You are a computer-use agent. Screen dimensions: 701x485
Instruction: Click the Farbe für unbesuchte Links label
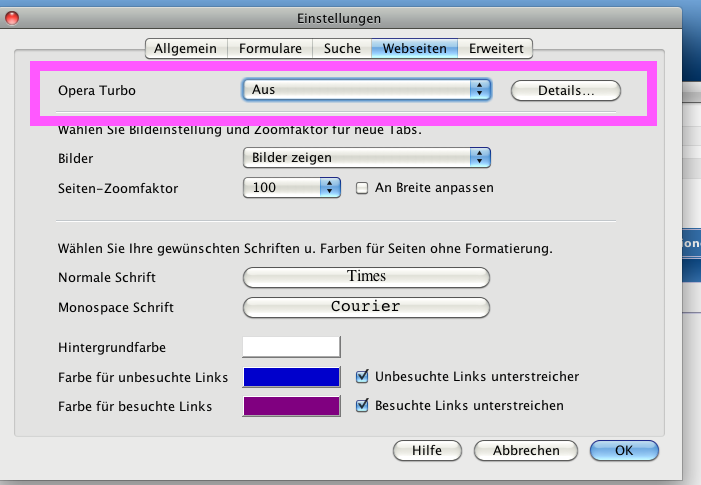[143, 378]
